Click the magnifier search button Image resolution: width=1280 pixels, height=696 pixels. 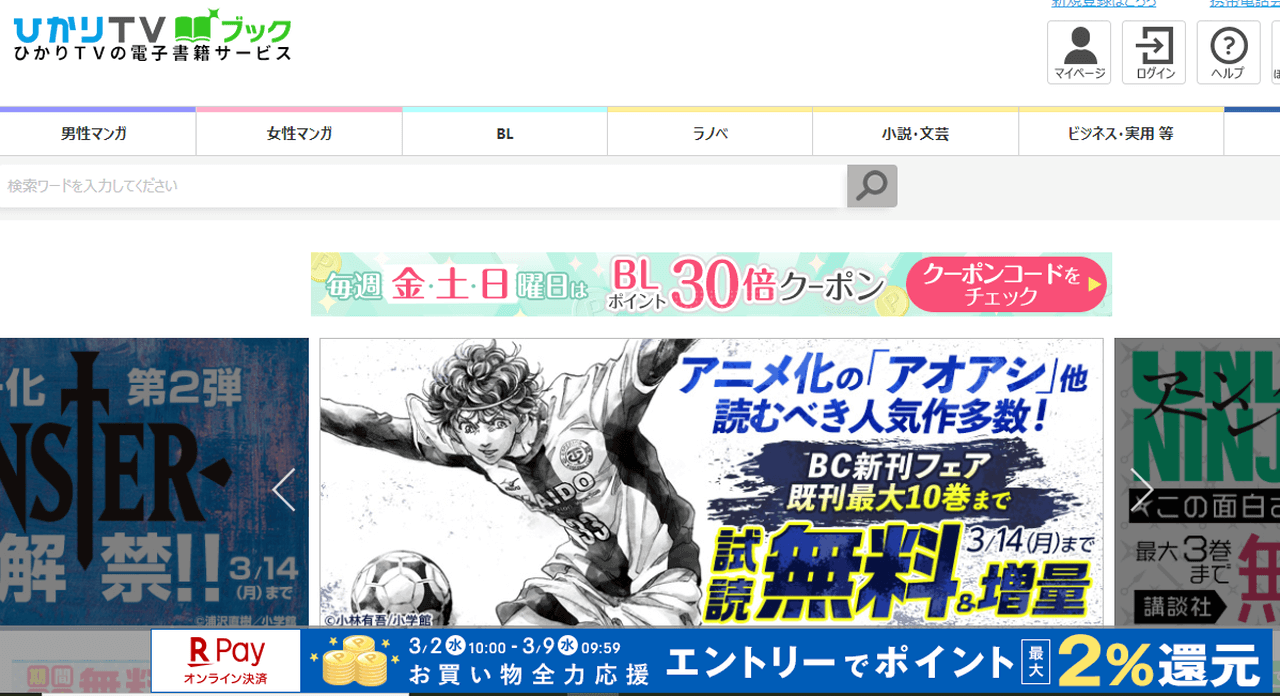(x=872, y=186)
